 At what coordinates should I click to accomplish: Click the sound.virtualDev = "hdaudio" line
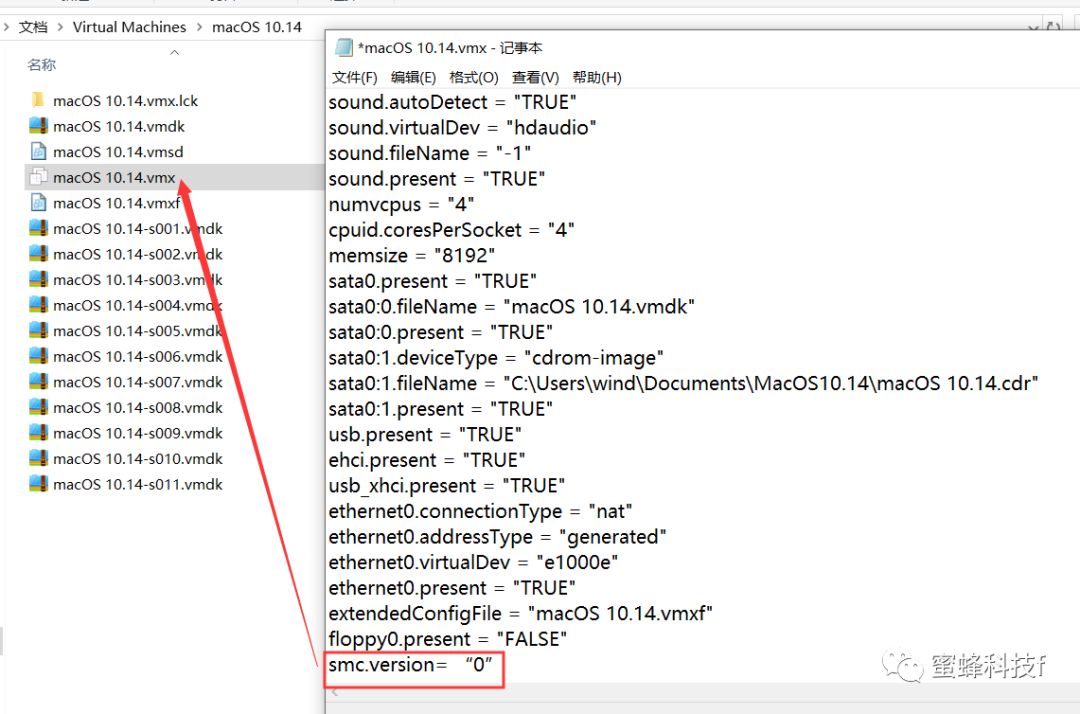(x=462, y=127)
